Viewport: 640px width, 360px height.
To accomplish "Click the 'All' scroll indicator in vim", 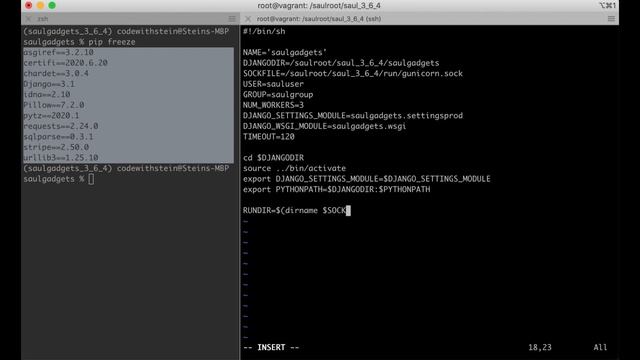I will click(x=600, y=347).
